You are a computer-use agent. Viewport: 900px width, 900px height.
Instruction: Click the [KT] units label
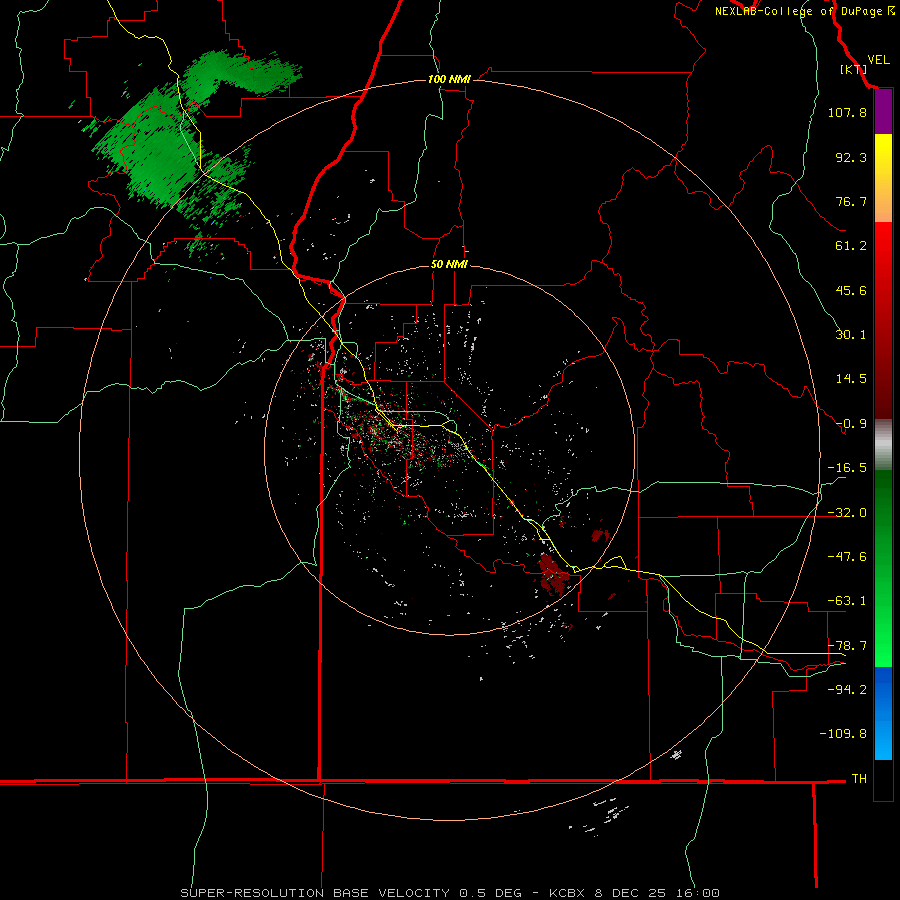853,69
